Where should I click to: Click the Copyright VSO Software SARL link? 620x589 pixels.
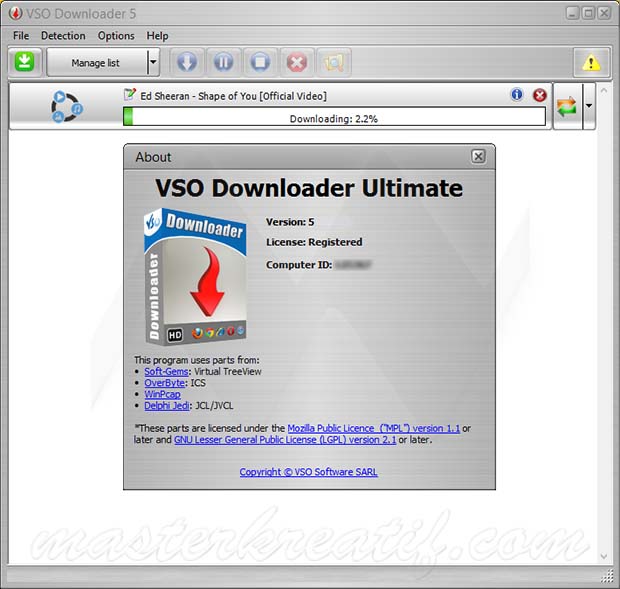[308, 472]
